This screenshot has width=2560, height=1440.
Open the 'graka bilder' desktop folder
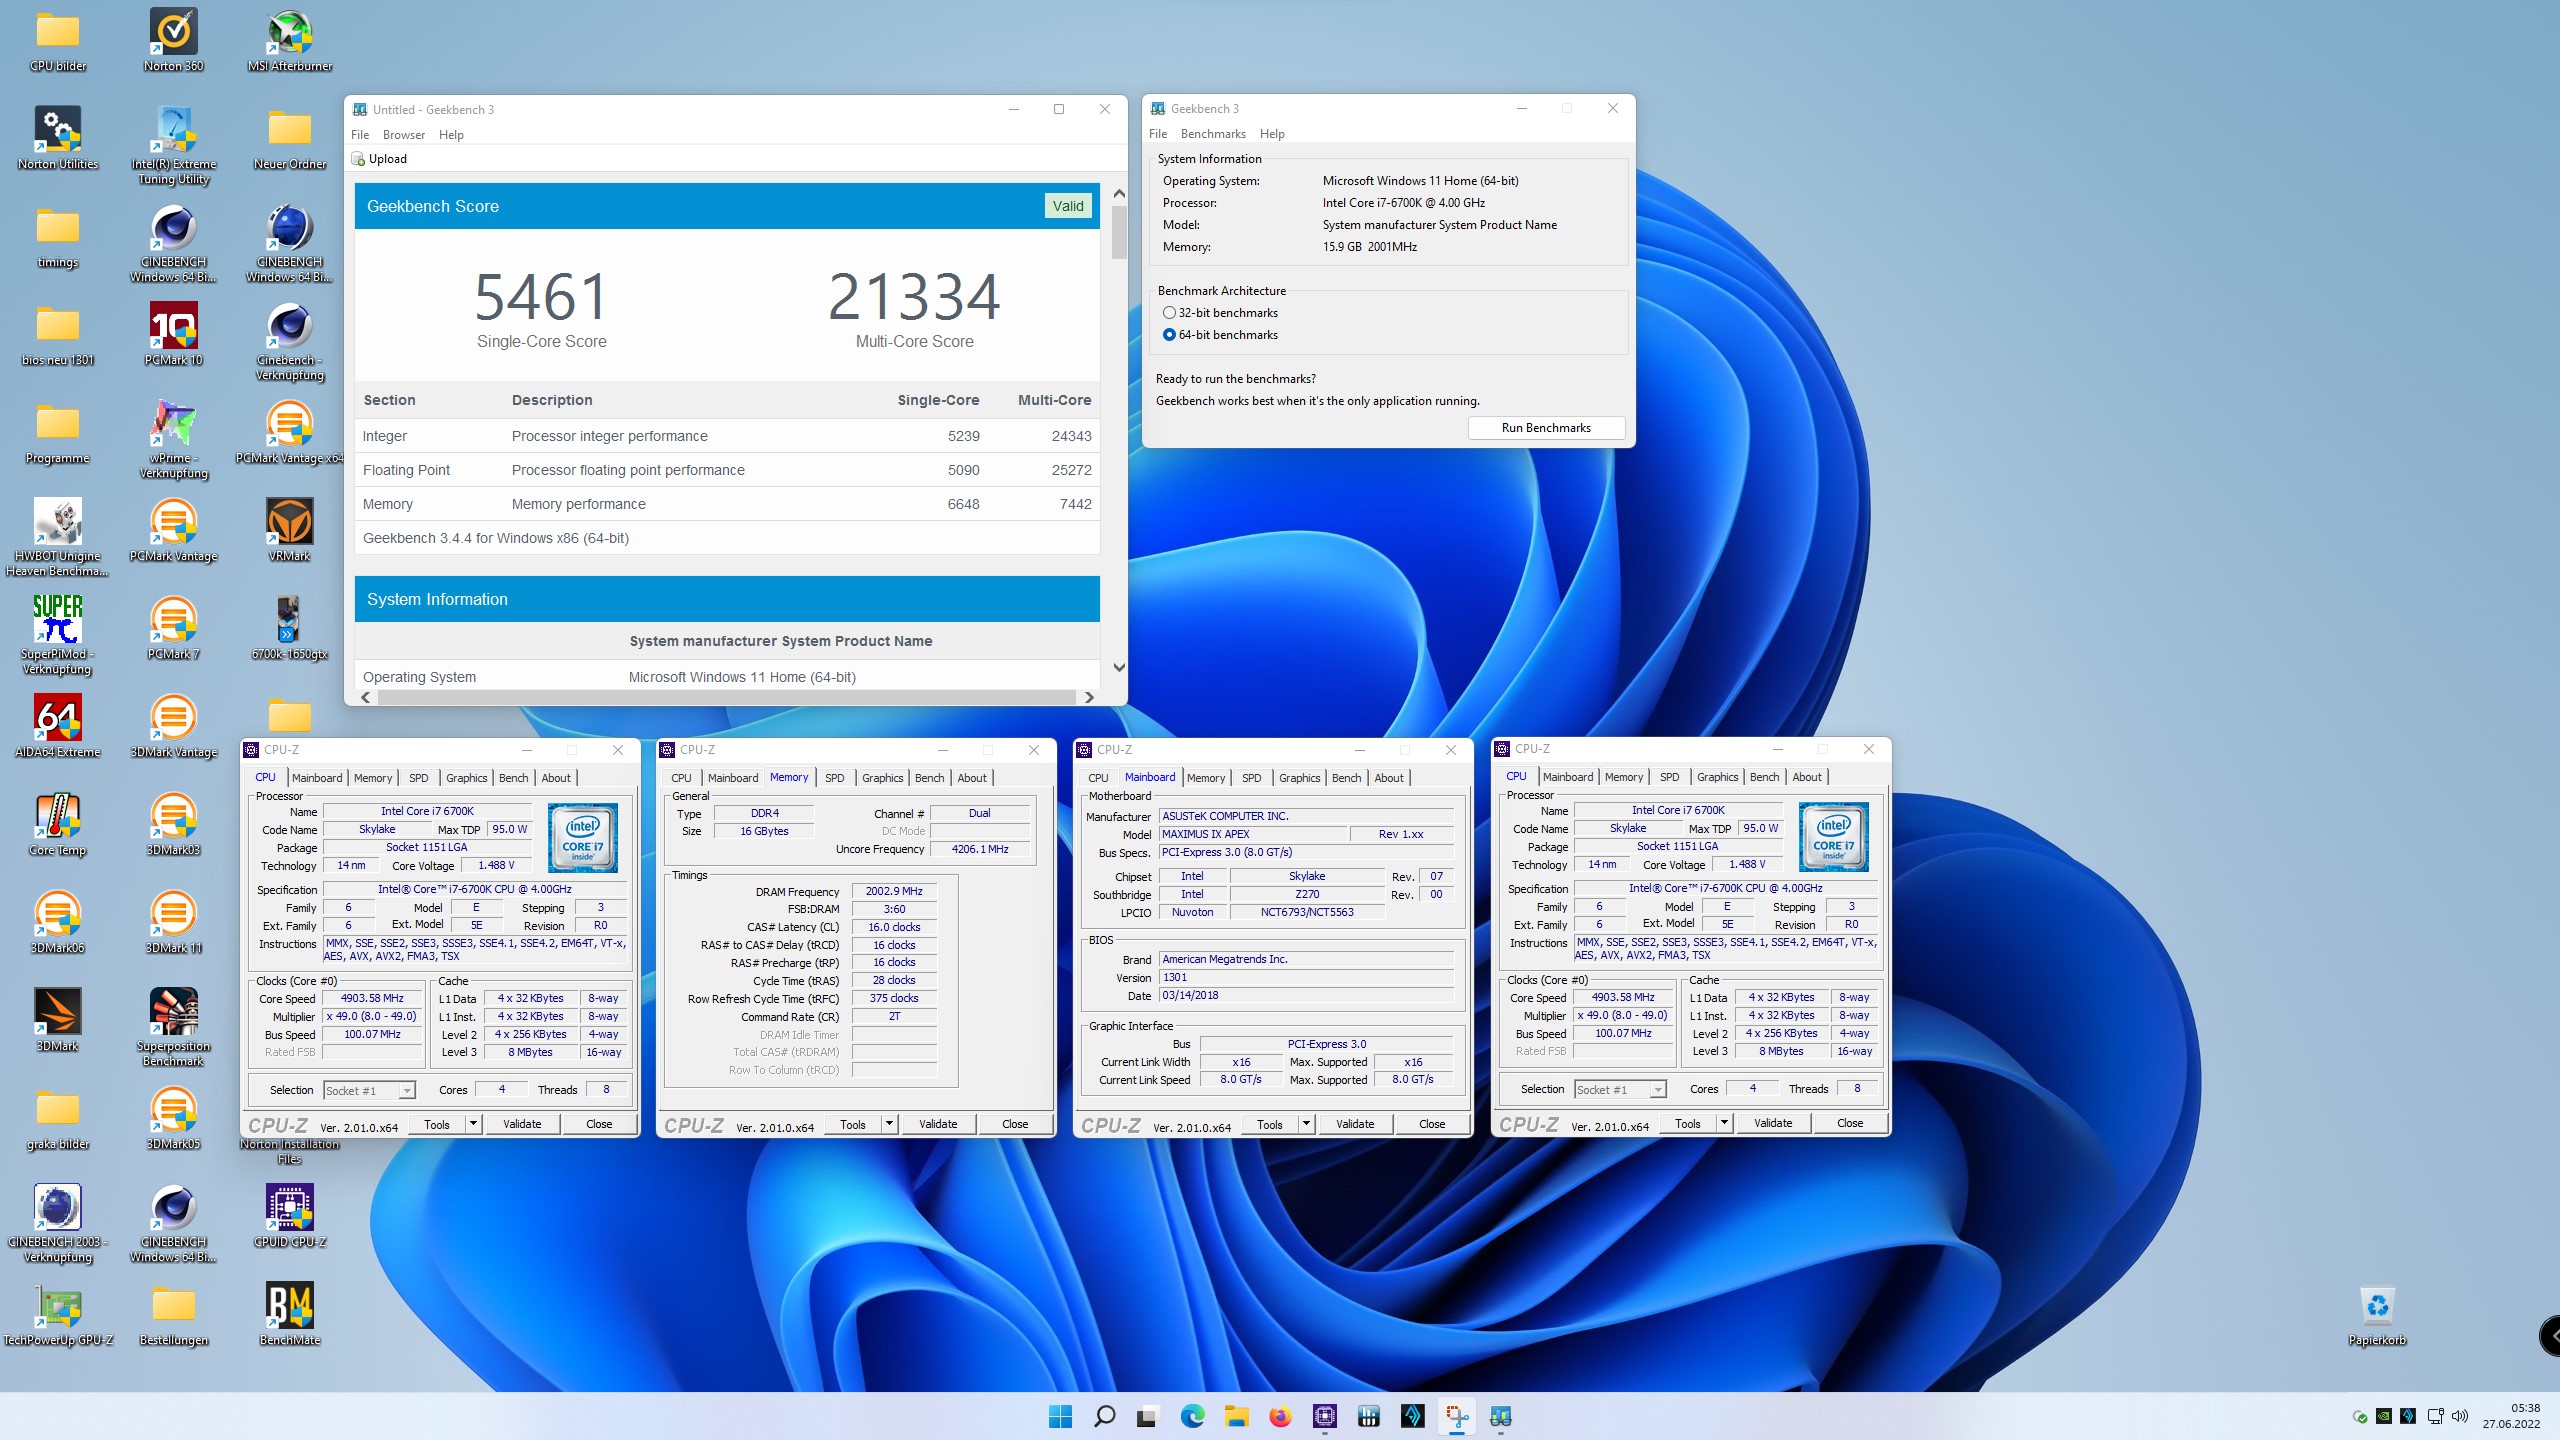58,1119
